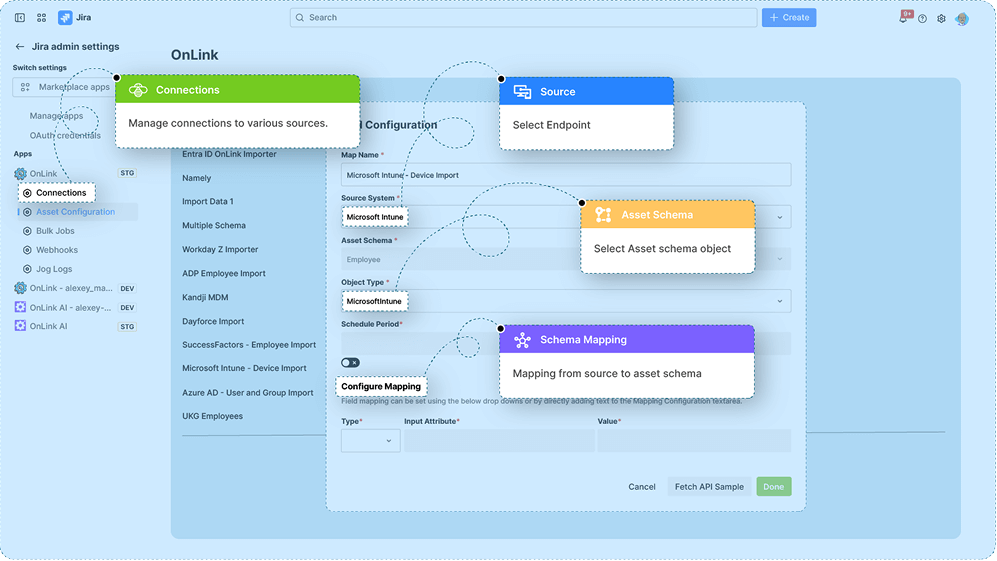
Task: Open the app switcher grid icon
Action: tap(41, 18)
